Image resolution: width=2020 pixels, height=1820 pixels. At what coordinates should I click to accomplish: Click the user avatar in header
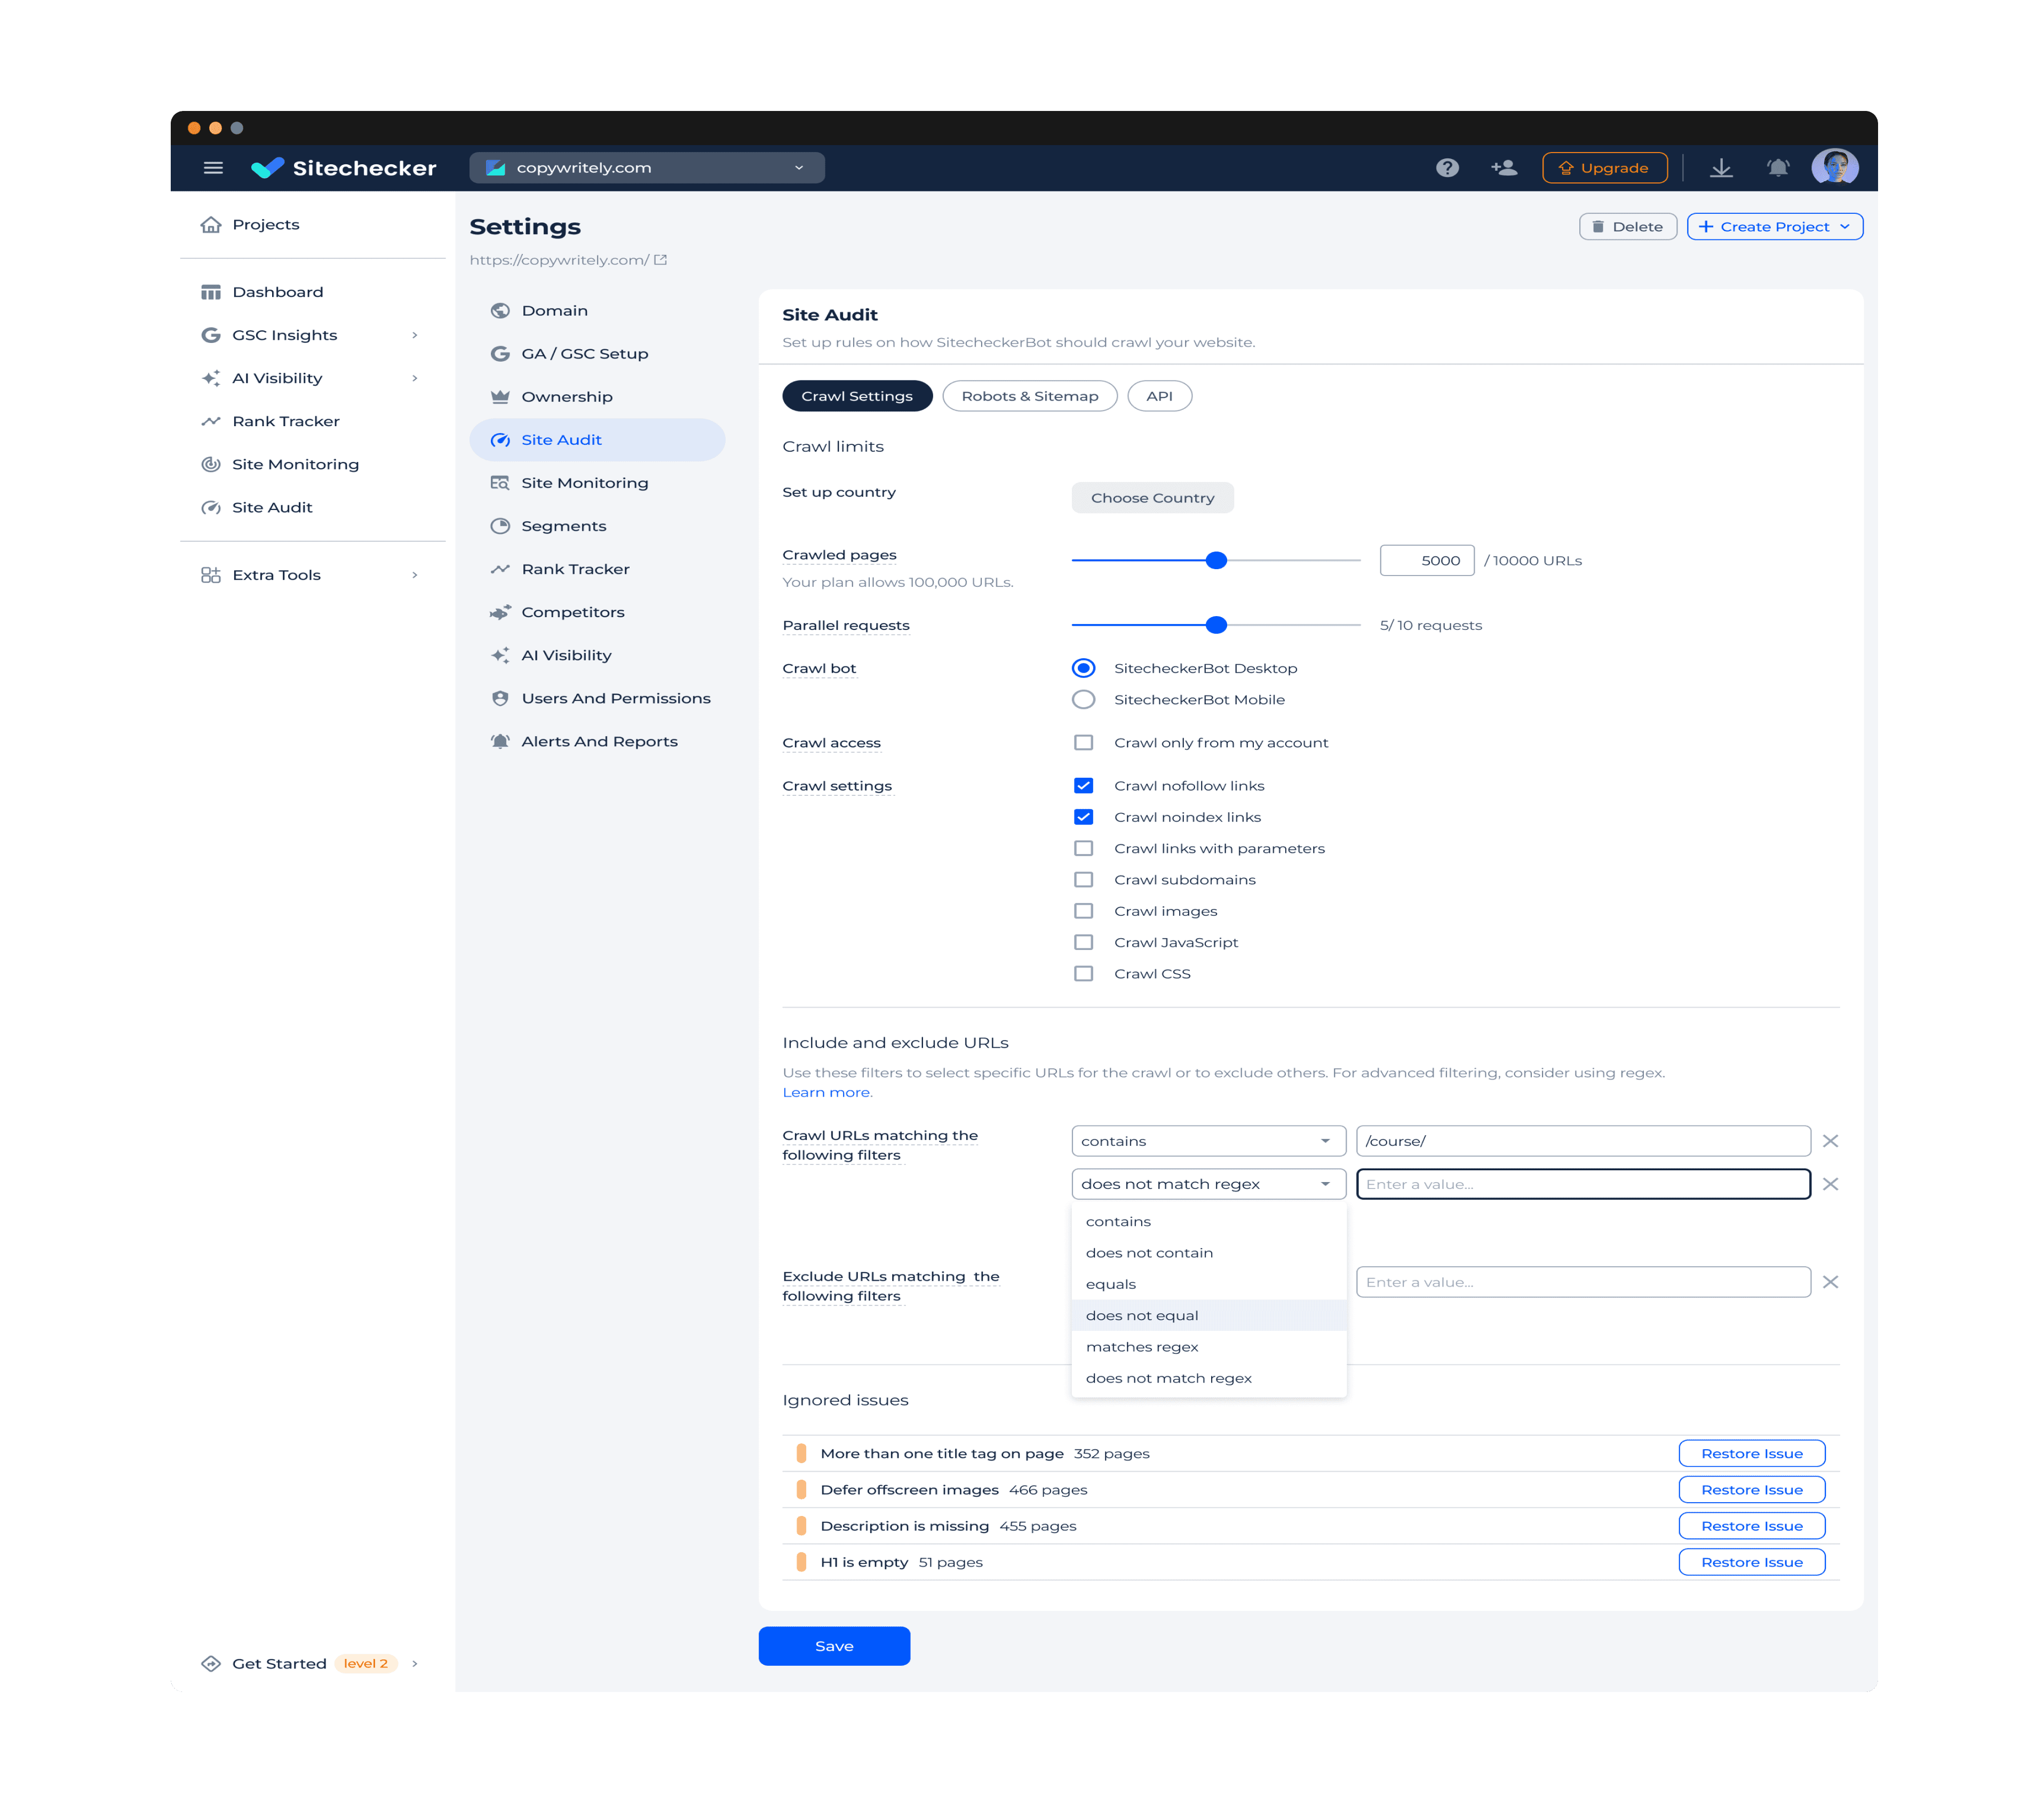coord(1834,167)
